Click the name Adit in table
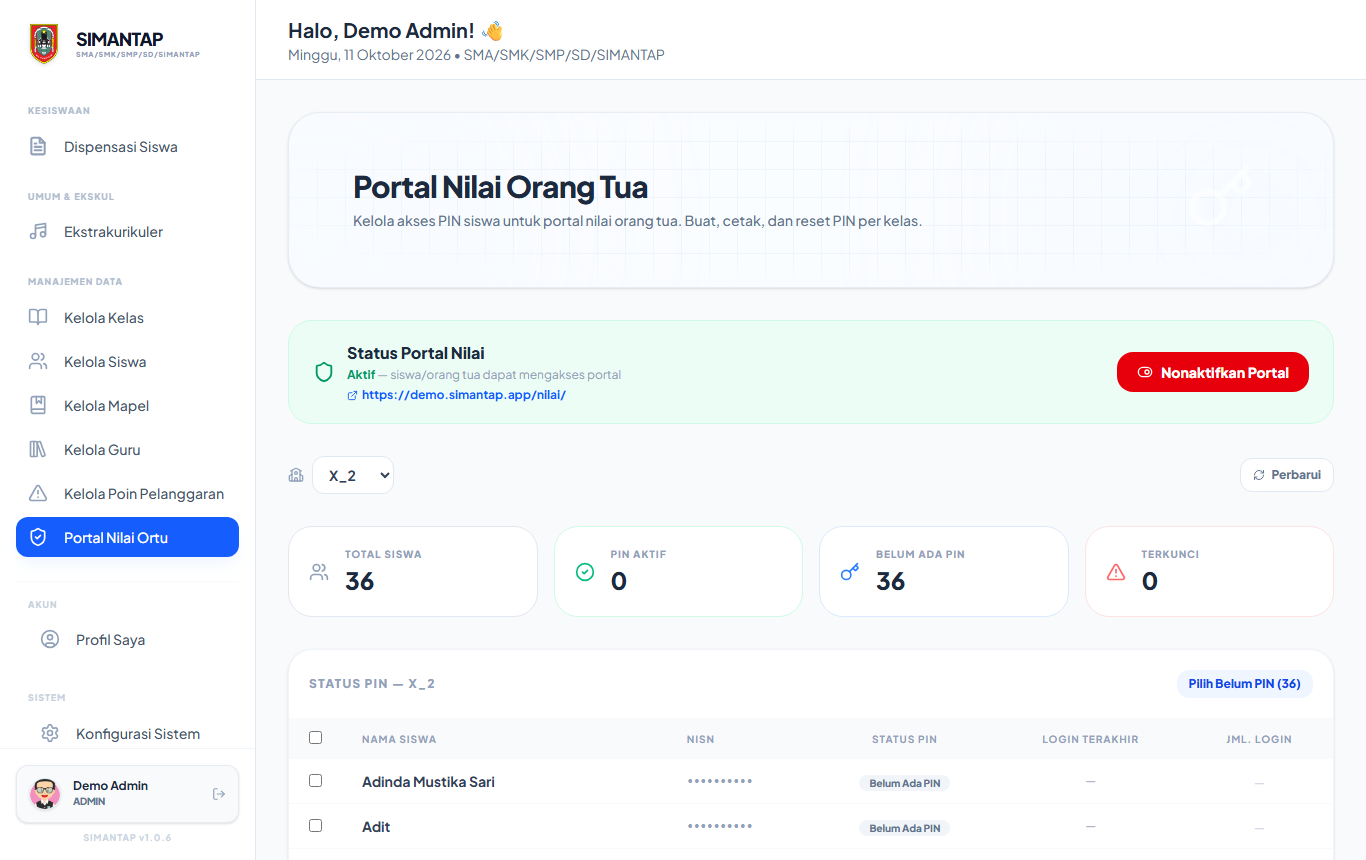Image resolution: width=1366 pixels, height=860 pixels. point(376,827)
